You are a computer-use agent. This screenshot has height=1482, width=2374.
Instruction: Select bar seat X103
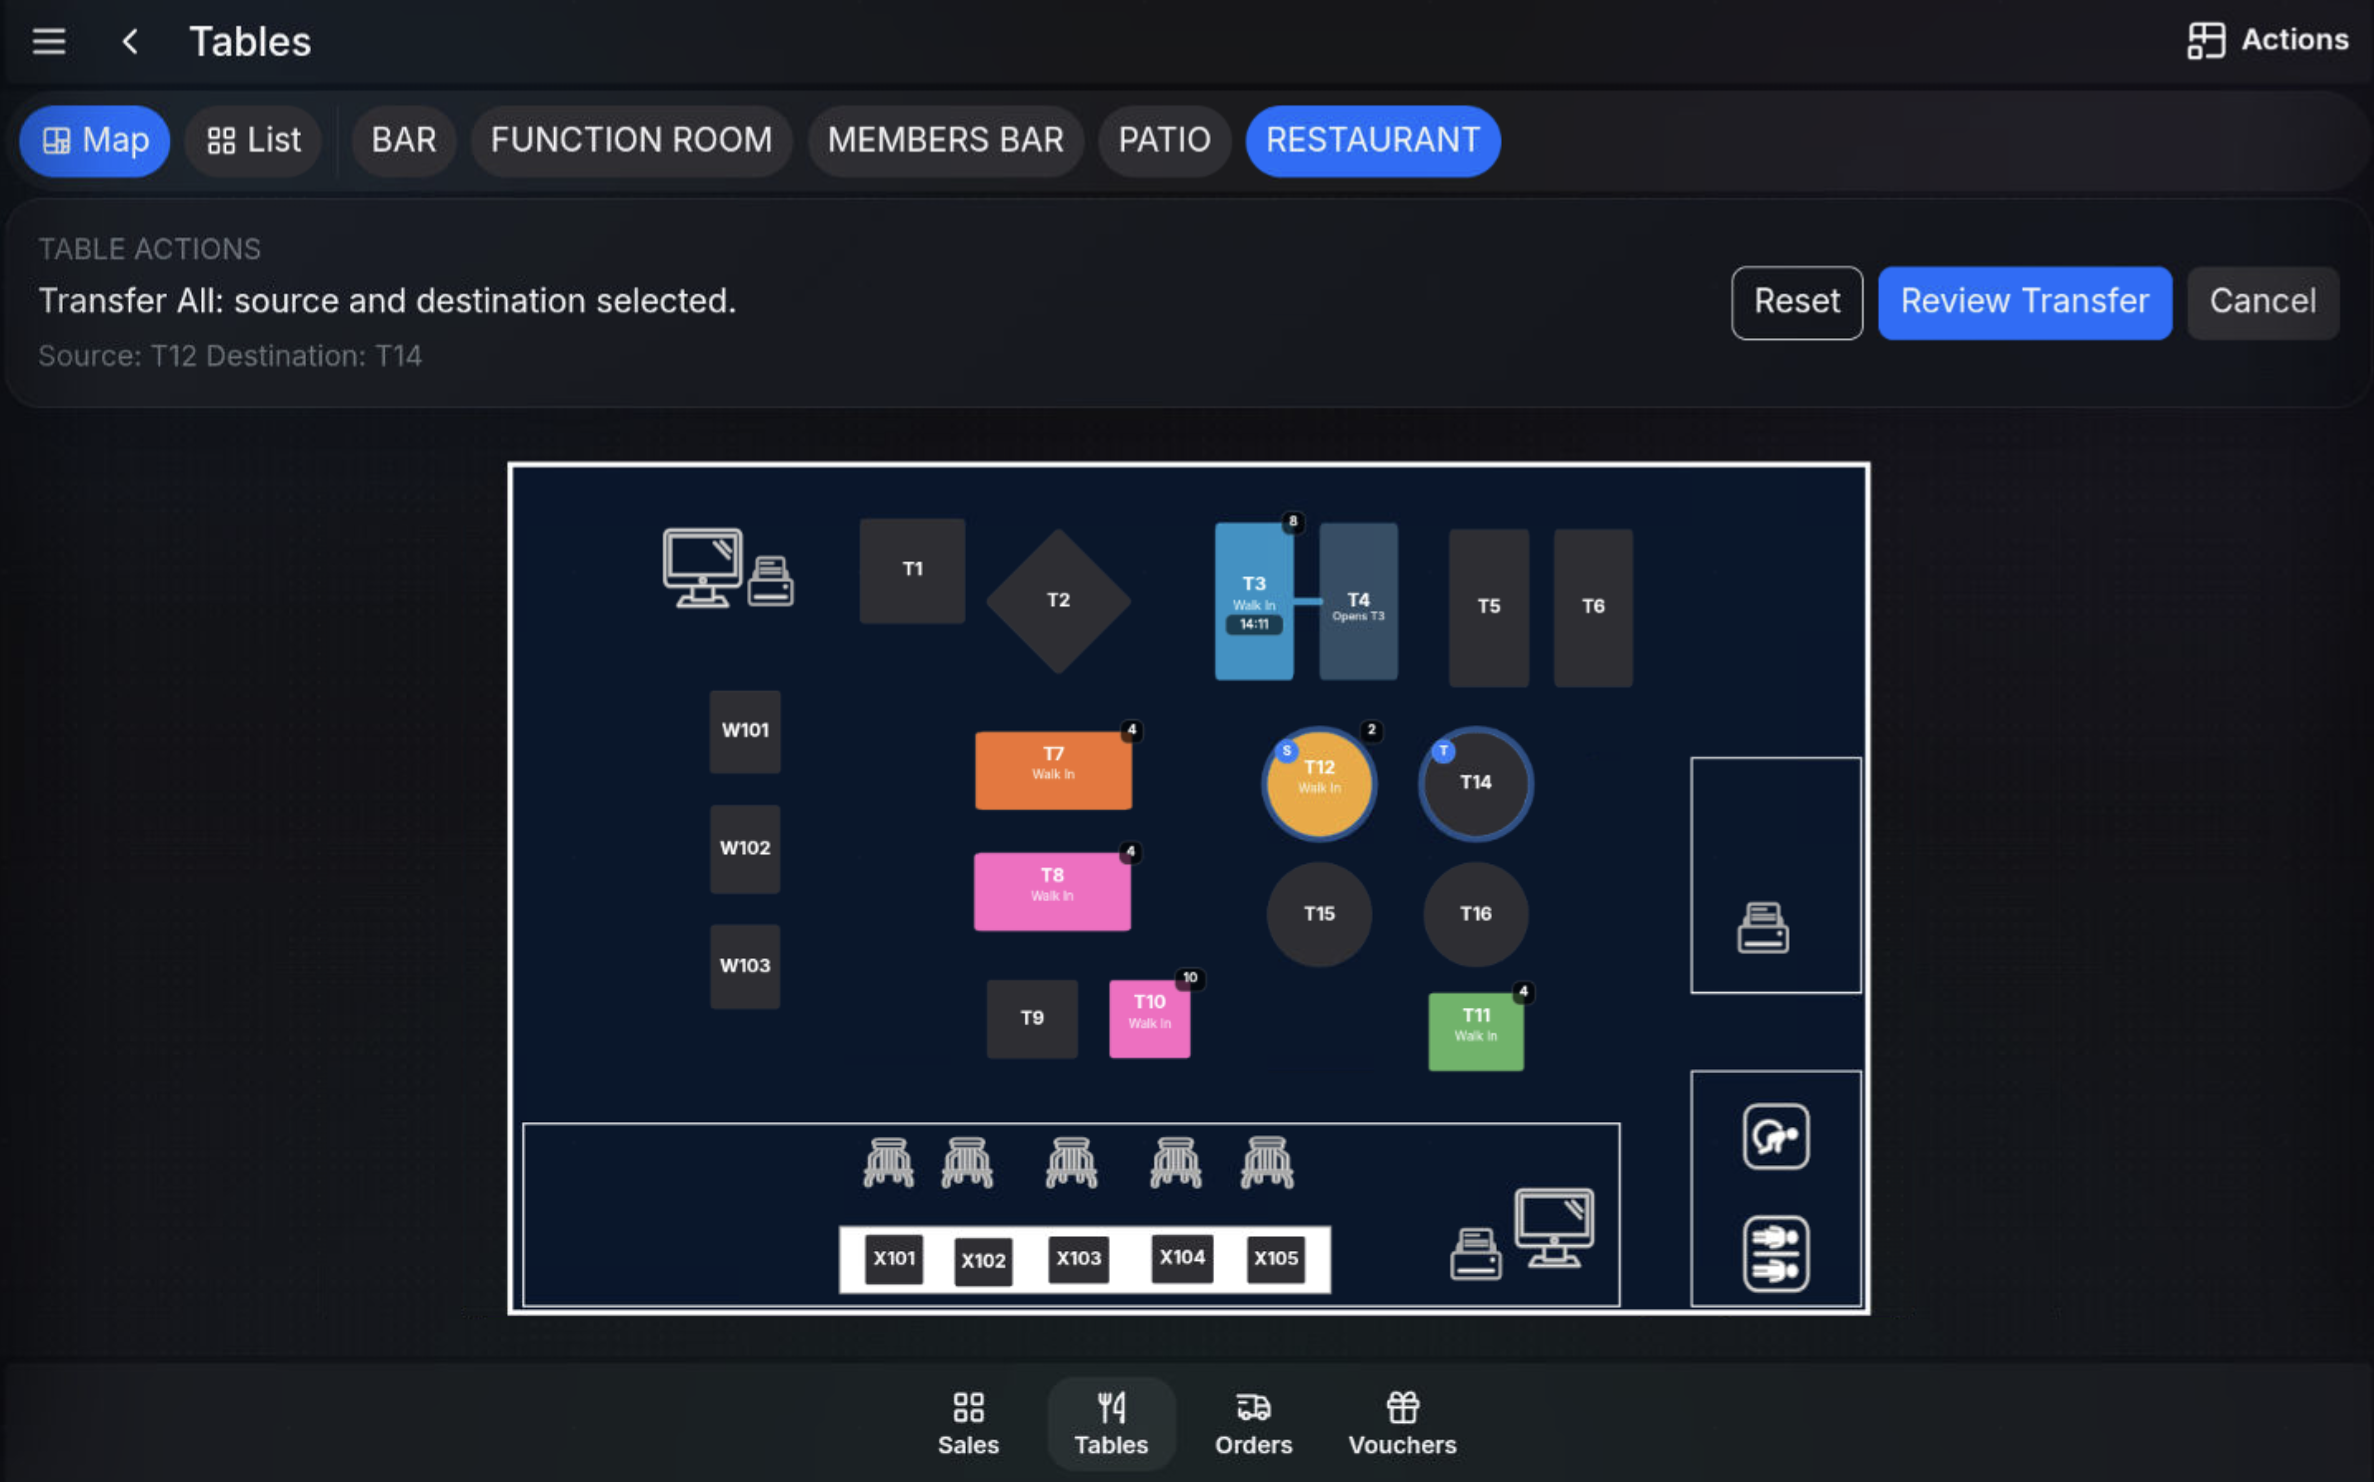[x=1078, y=1258]
